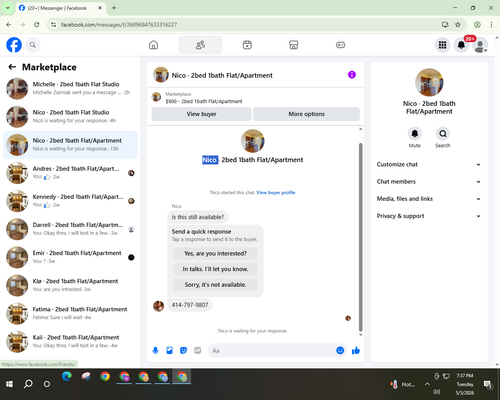This screenshot has height=400, width=500.
Task: Open the Watch video tab icon
Action: 247,45
